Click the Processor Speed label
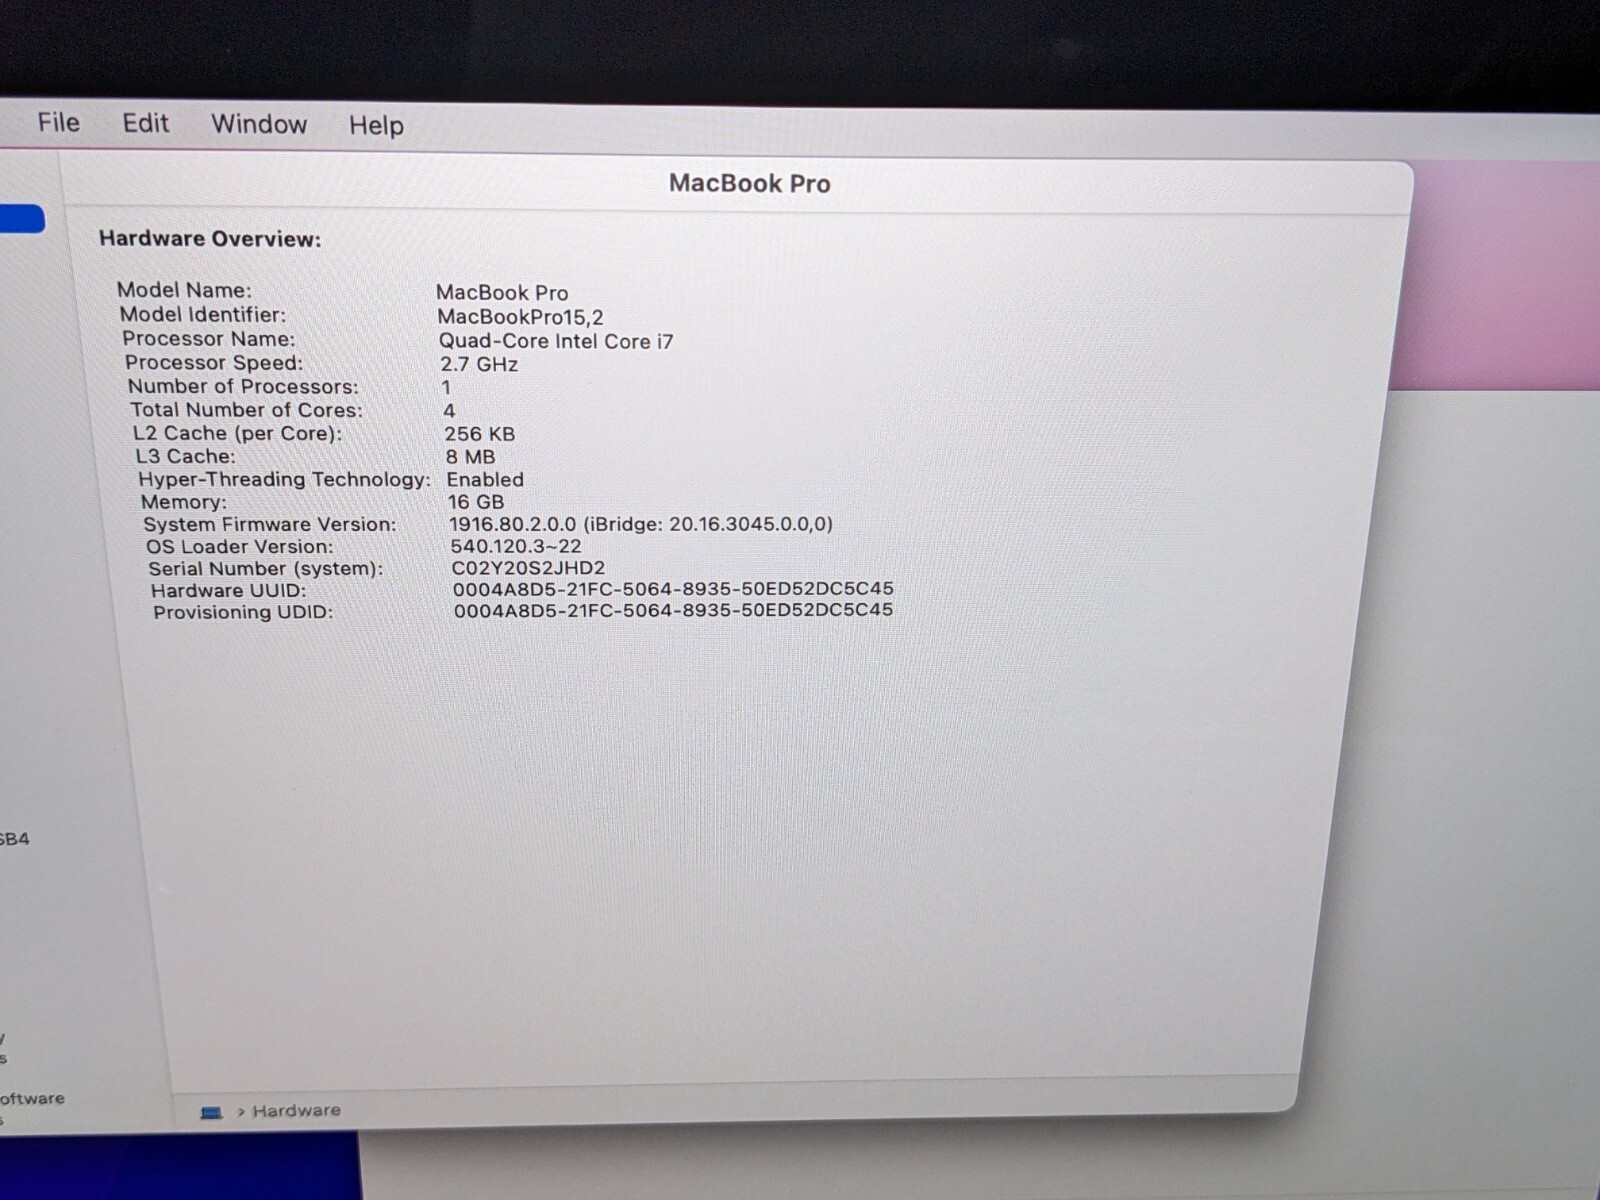 (213, 362)
